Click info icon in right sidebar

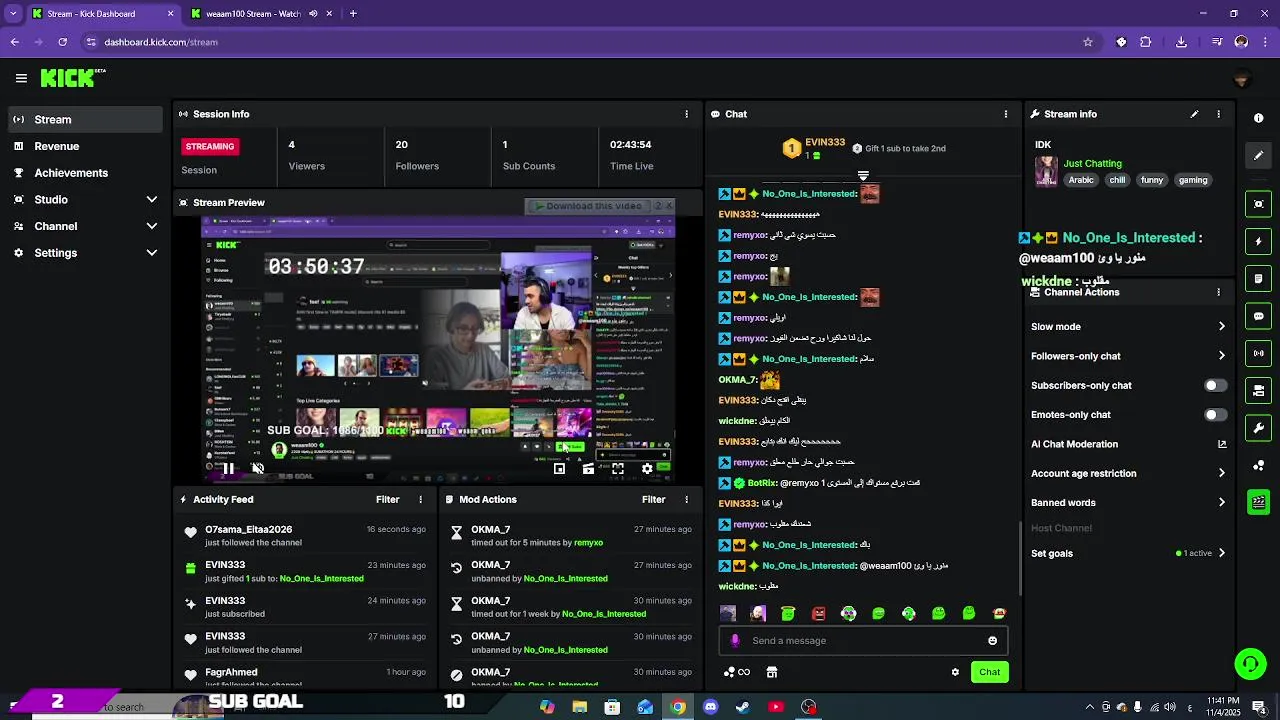[1258, 118]
